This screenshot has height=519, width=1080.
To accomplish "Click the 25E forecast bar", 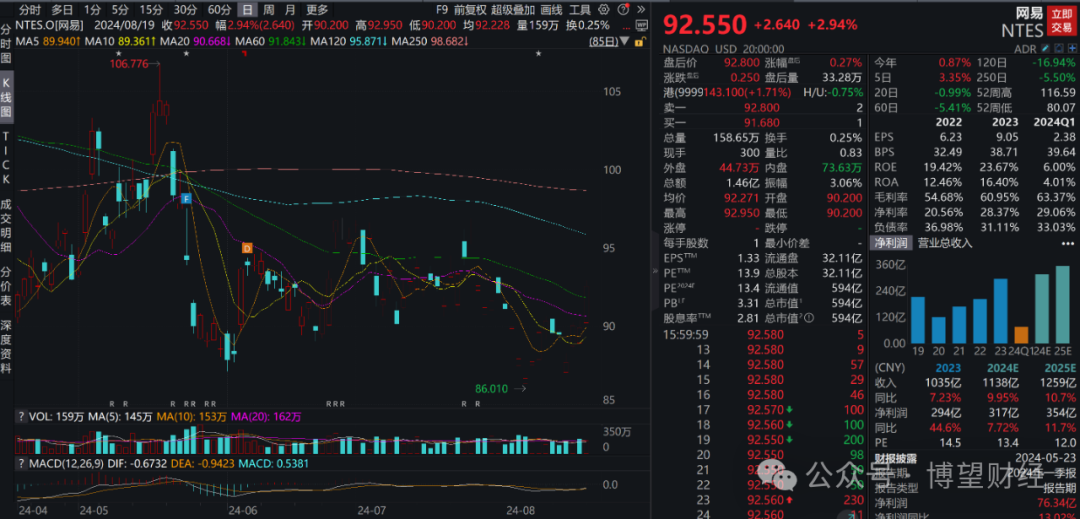I will [x=1063, y=304].
